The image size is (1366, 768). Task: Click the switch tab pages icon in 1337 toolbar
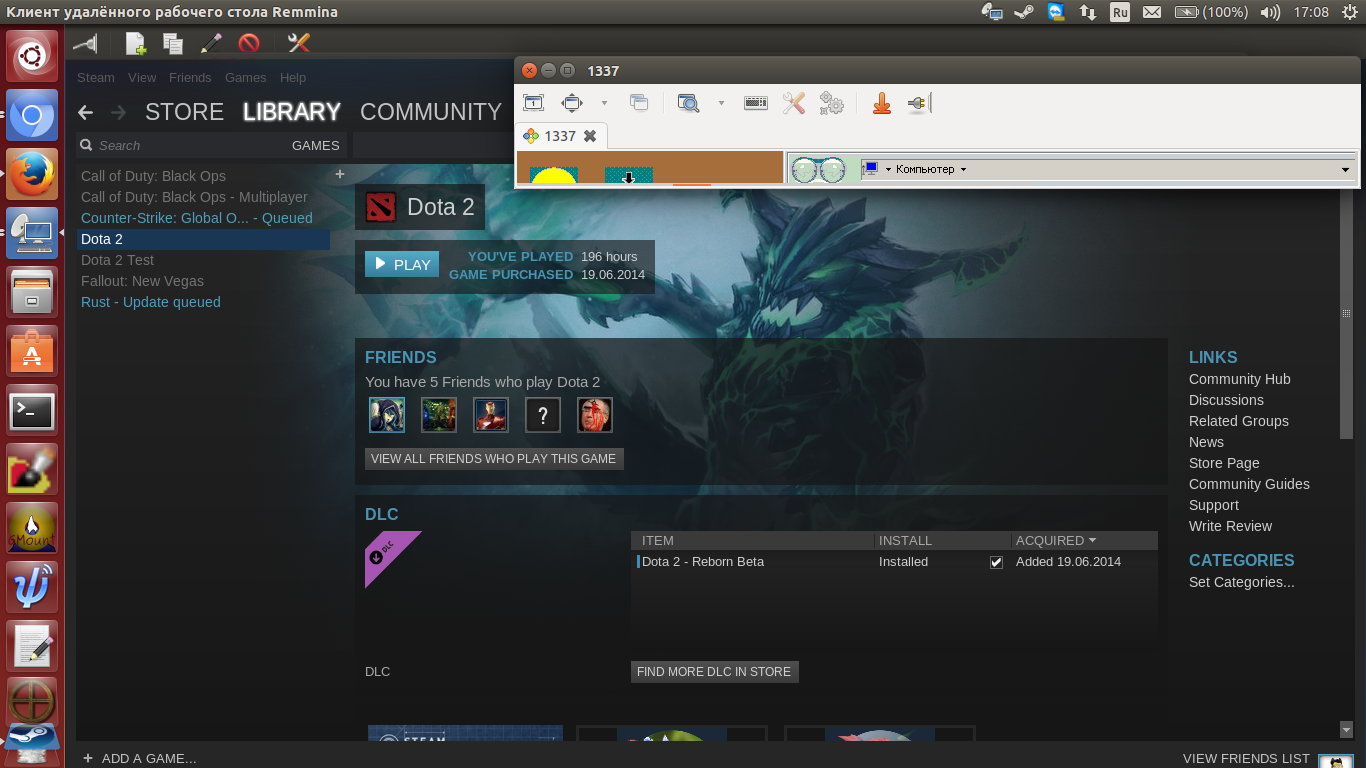pyautogui.click(x=639, y=102)
